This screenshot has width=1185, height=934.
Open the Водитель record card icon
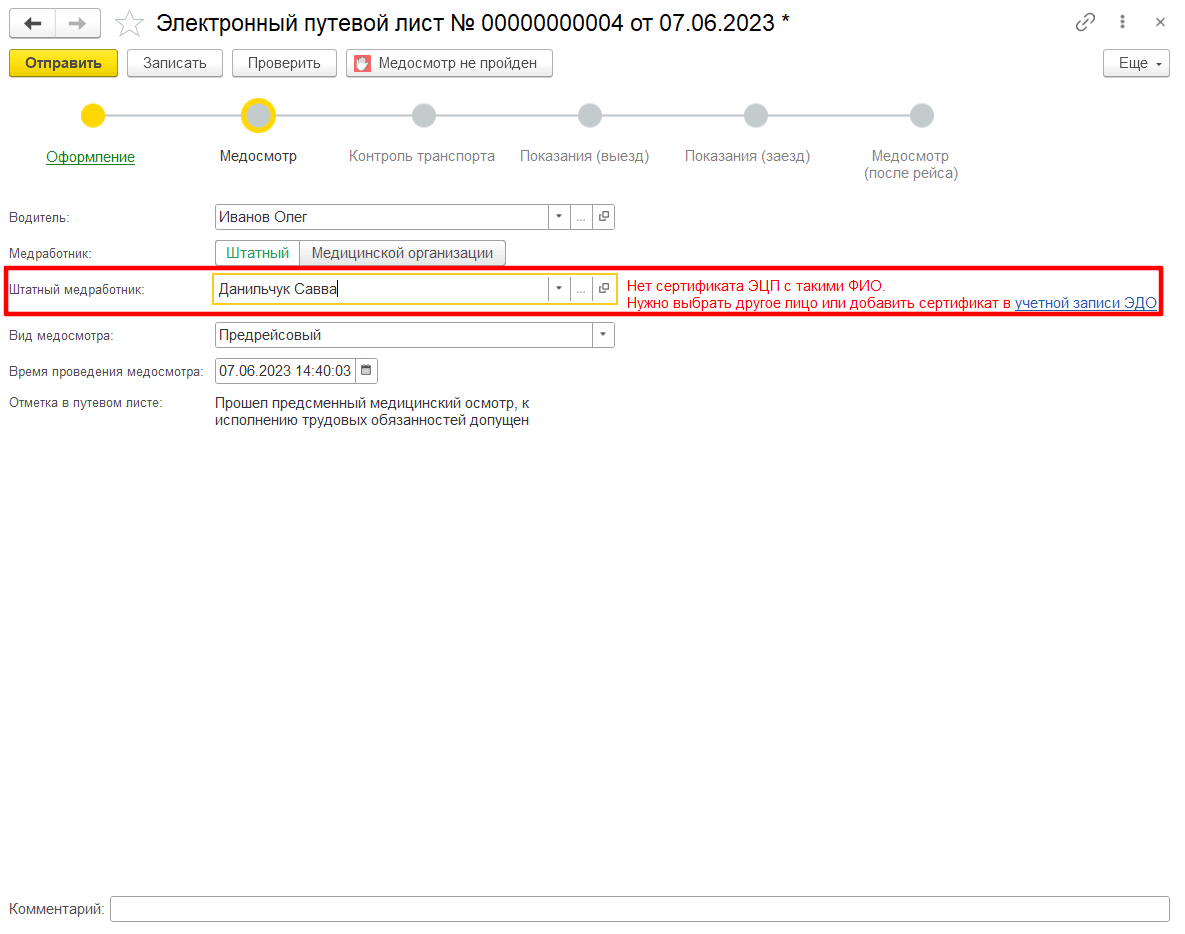point(603,217)
